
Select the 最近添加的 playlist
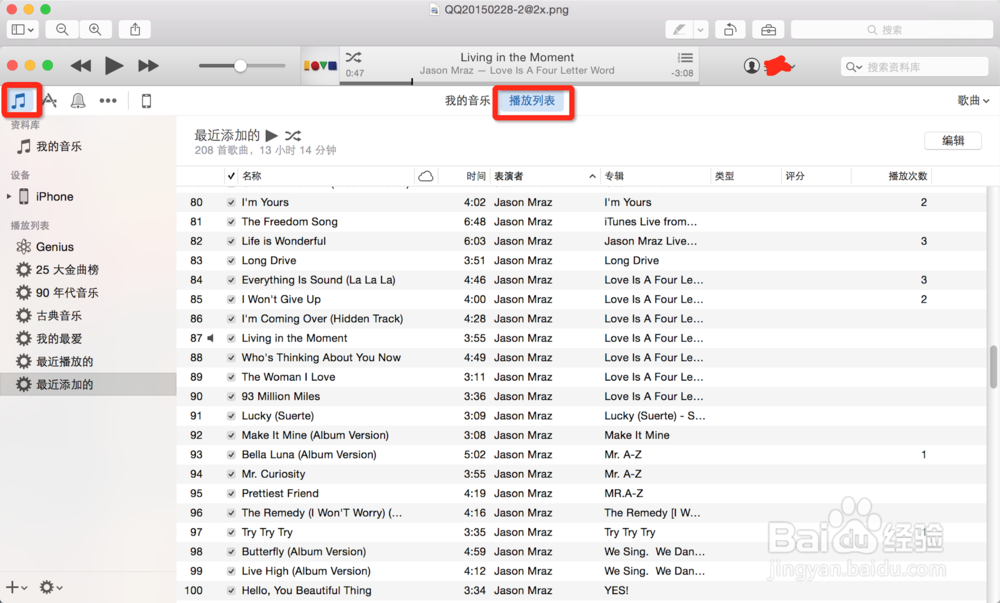coord(88,384)
